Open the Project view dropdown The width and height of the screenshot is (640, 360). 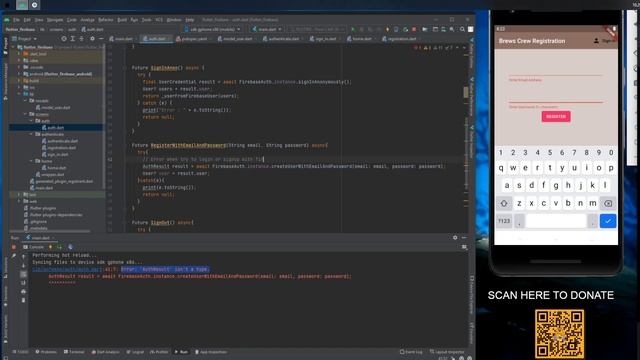pyautogui.click(x=24, y=39)
